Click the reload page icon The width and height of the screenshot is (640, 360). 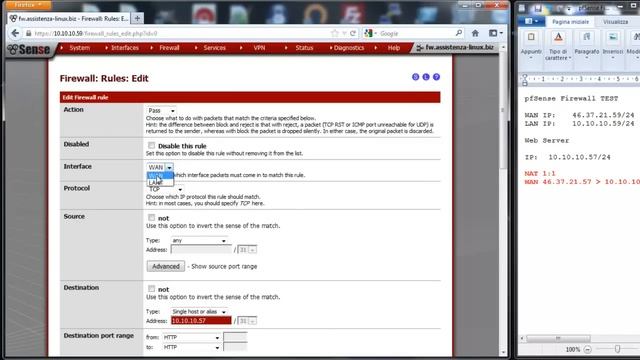353,33
